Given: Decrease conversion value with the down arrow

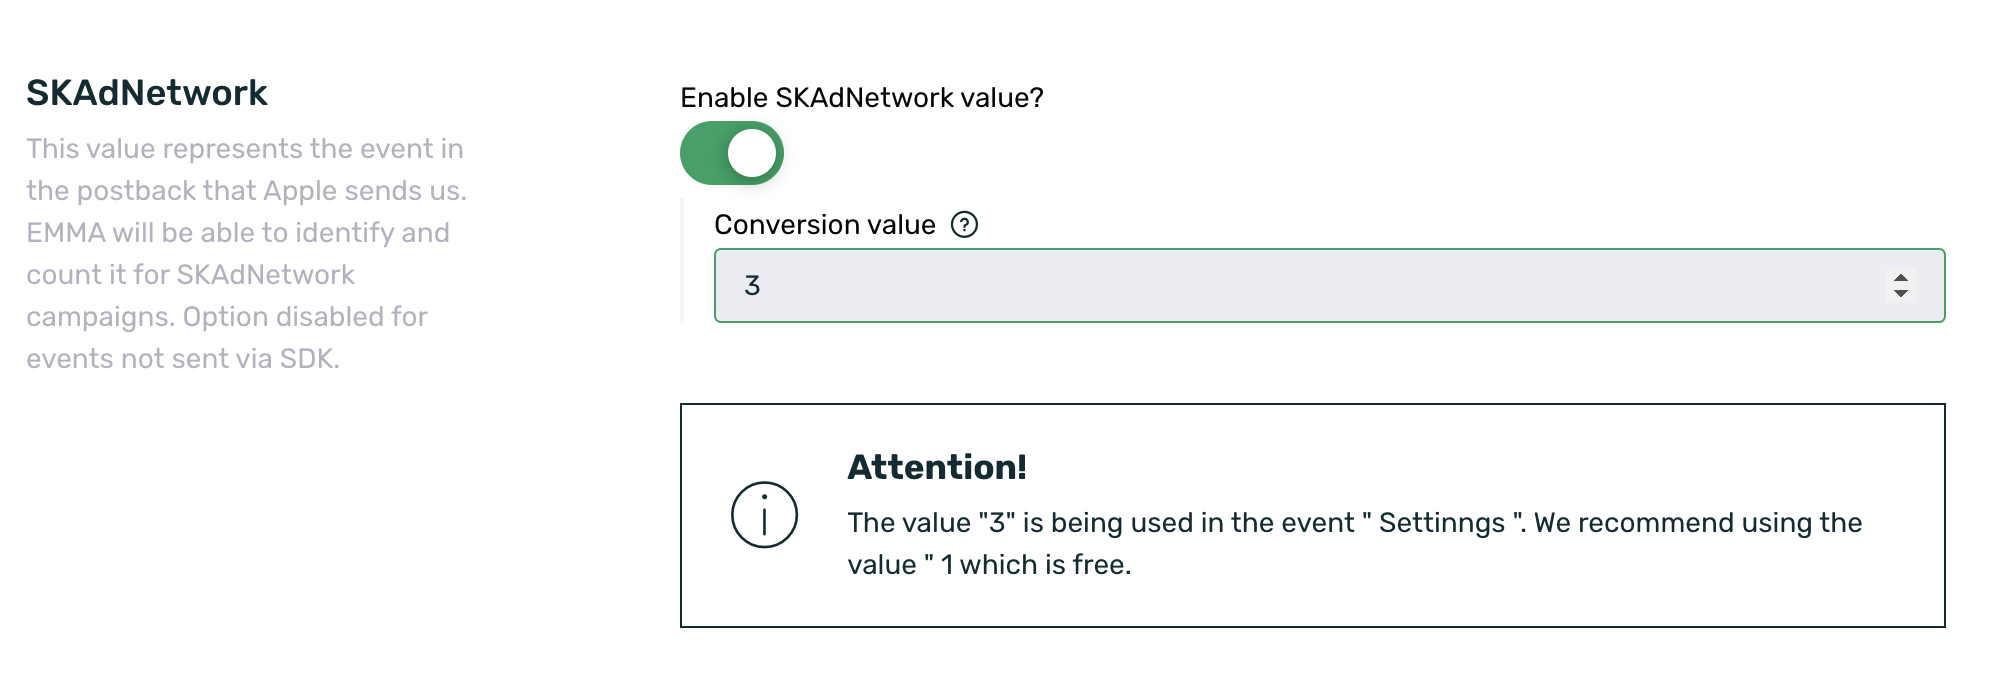Looking at the screenshot, I should (1901, 293).
